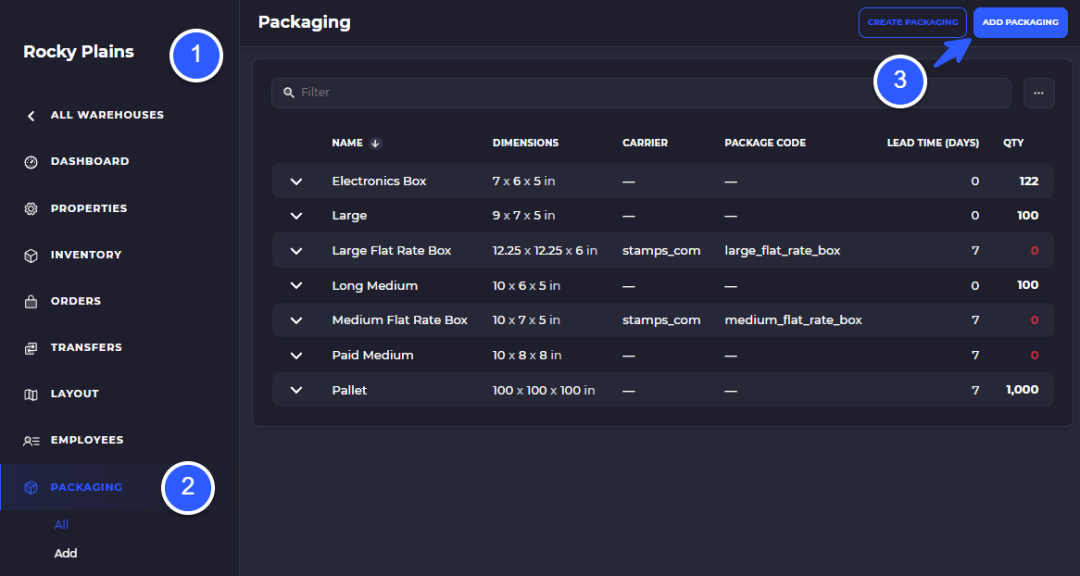Click the 1,000 quantity for Pallet

tap(1022, 390)
